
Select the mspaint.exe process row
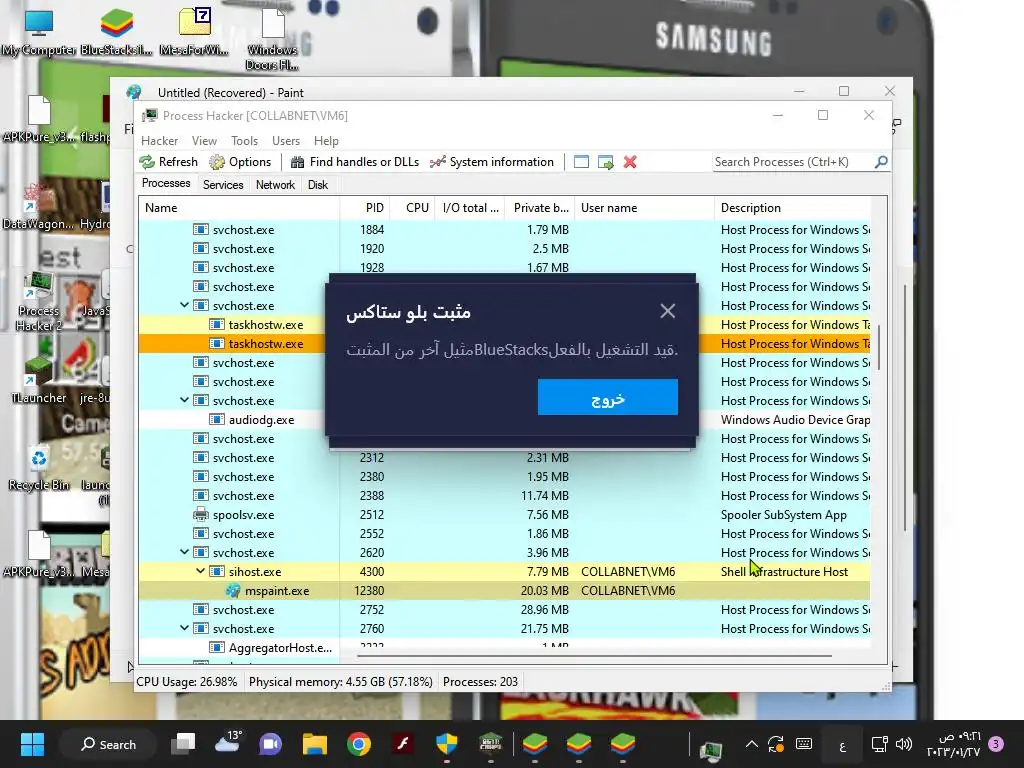(504, 590)
